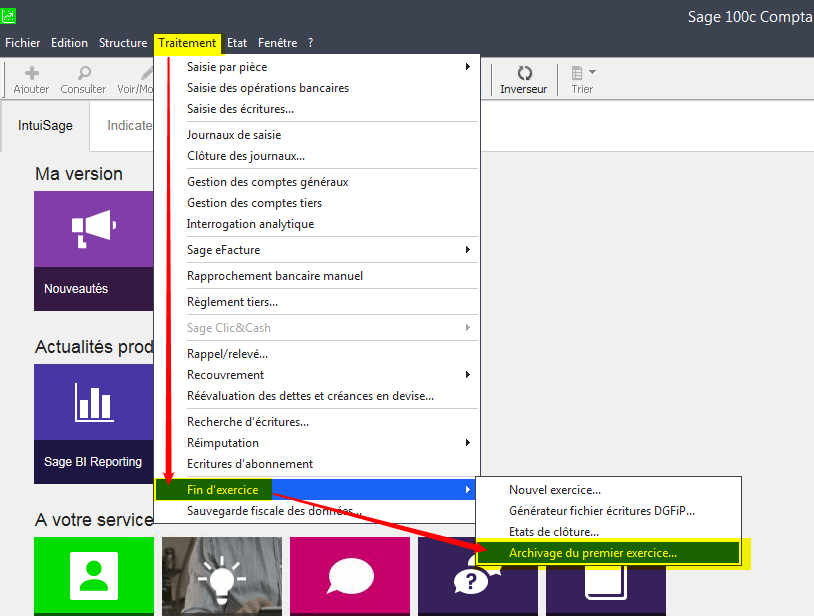Image resolution: width=814 pixels, height=616 pixels.
Task: Click the Ajouter plus icon in toolbar
Action: pos(31,74)
